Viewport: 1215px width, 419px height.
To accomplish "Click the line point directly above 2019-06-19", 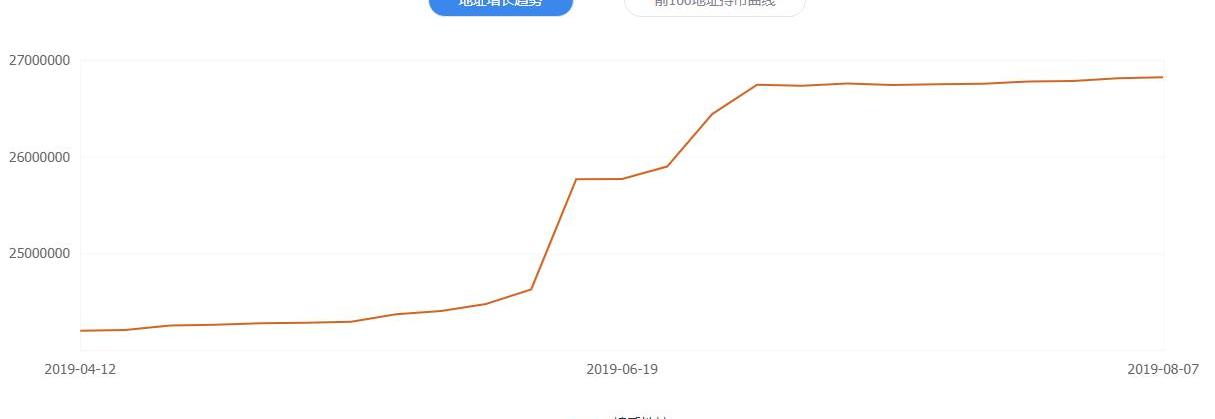I will [622, 179].
